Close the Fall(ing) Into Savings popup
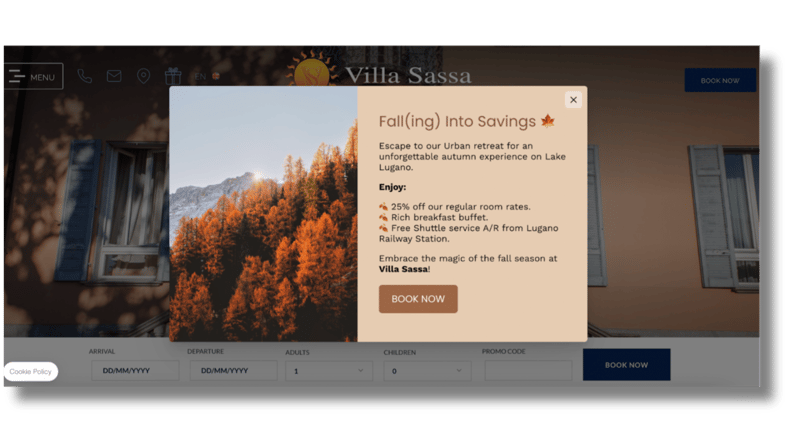This screenshot has height=441, width=785. tap(573, 100)
